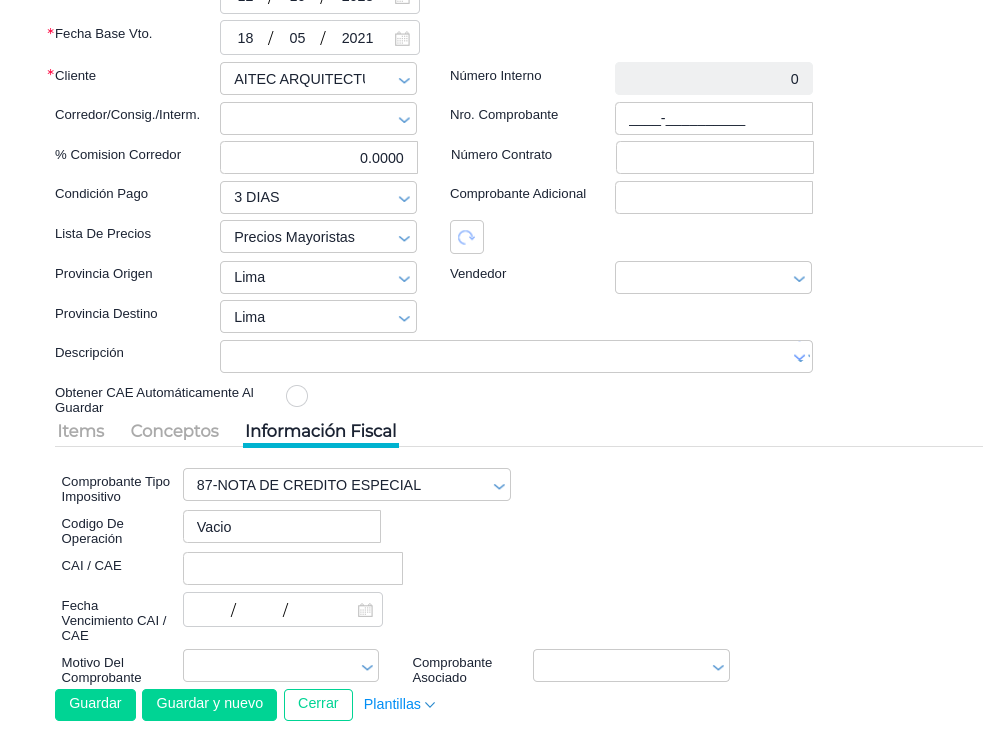Open the Vendedor dropdown

tap(799, 278)
